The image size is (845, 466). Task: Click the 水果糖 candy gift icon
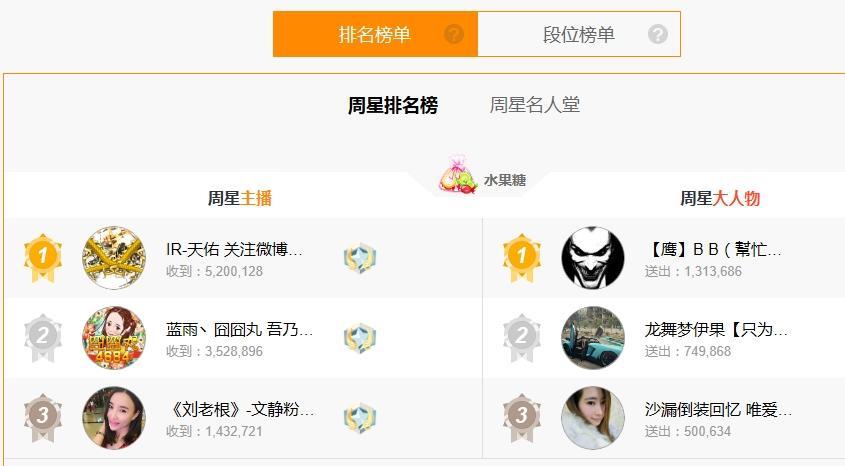(458, 175)
